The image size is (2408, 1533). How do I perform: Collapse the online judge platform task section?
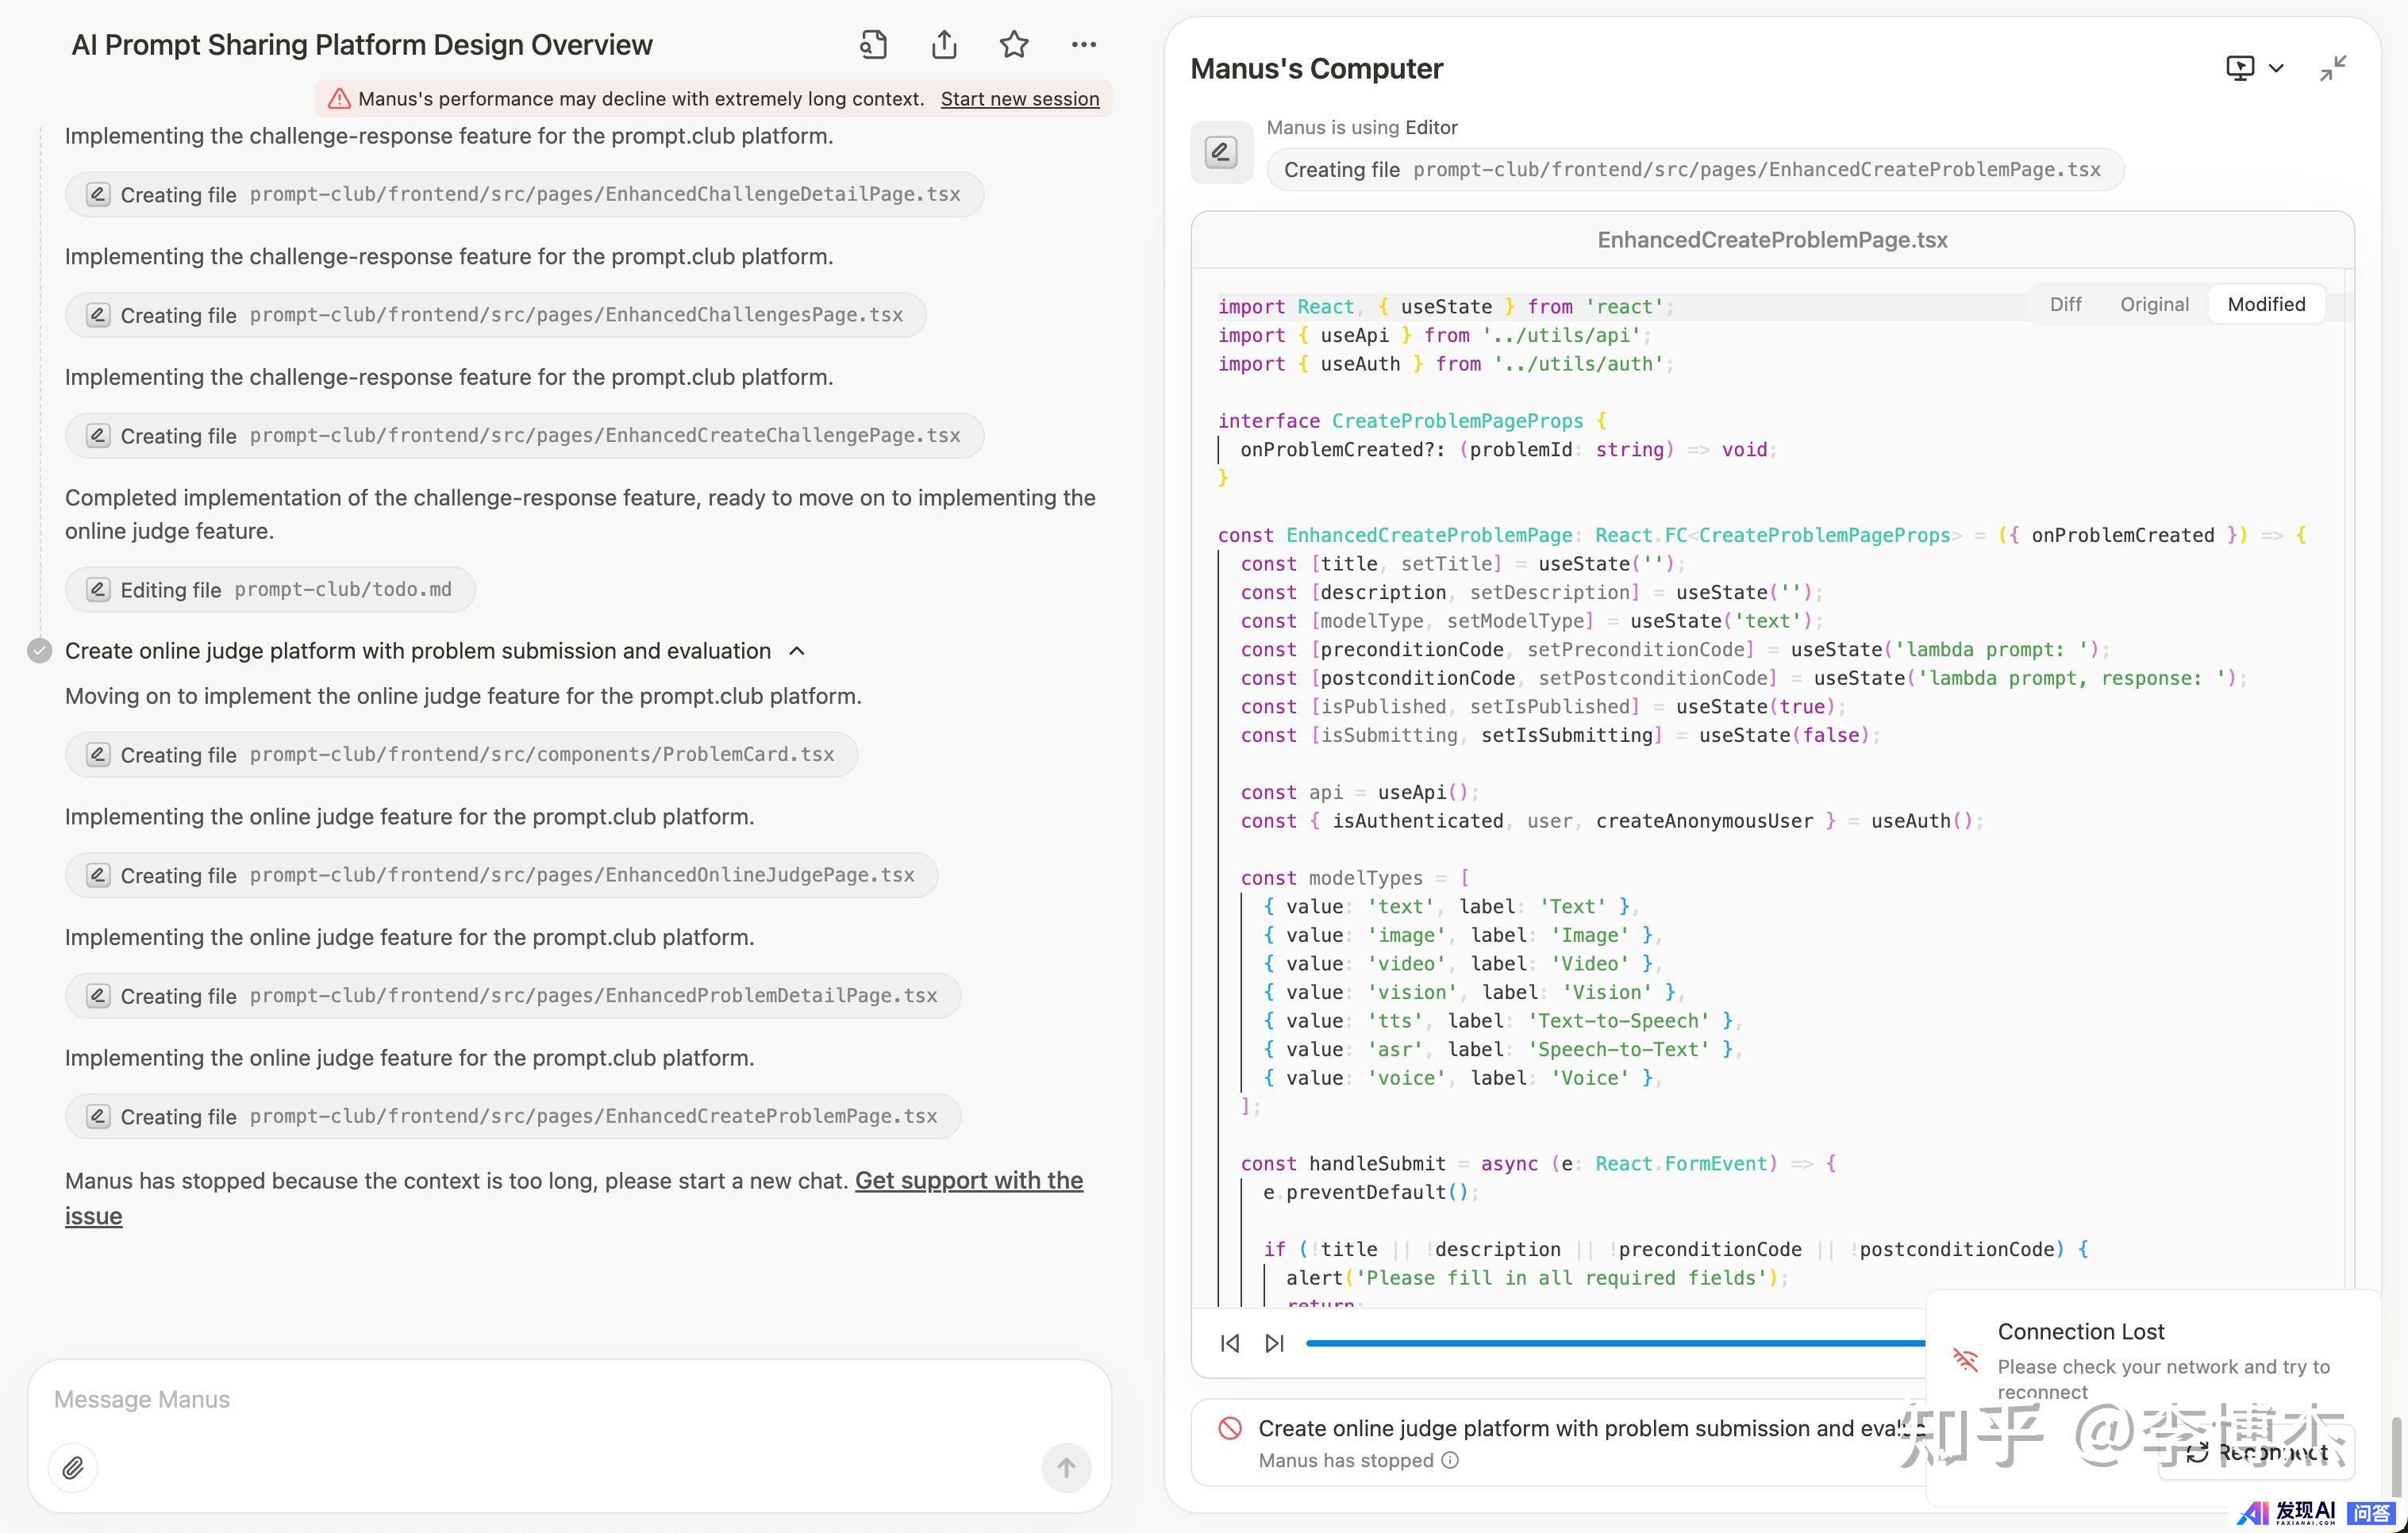[797, 651]
